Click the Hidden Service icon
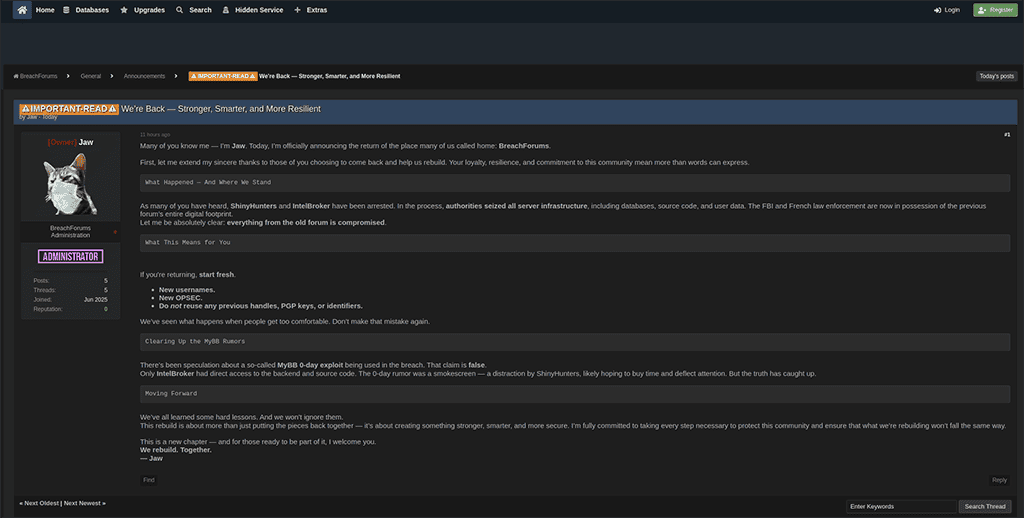Image resolution: width=1024 pixels, height=518 pixels. click(226, 10)
